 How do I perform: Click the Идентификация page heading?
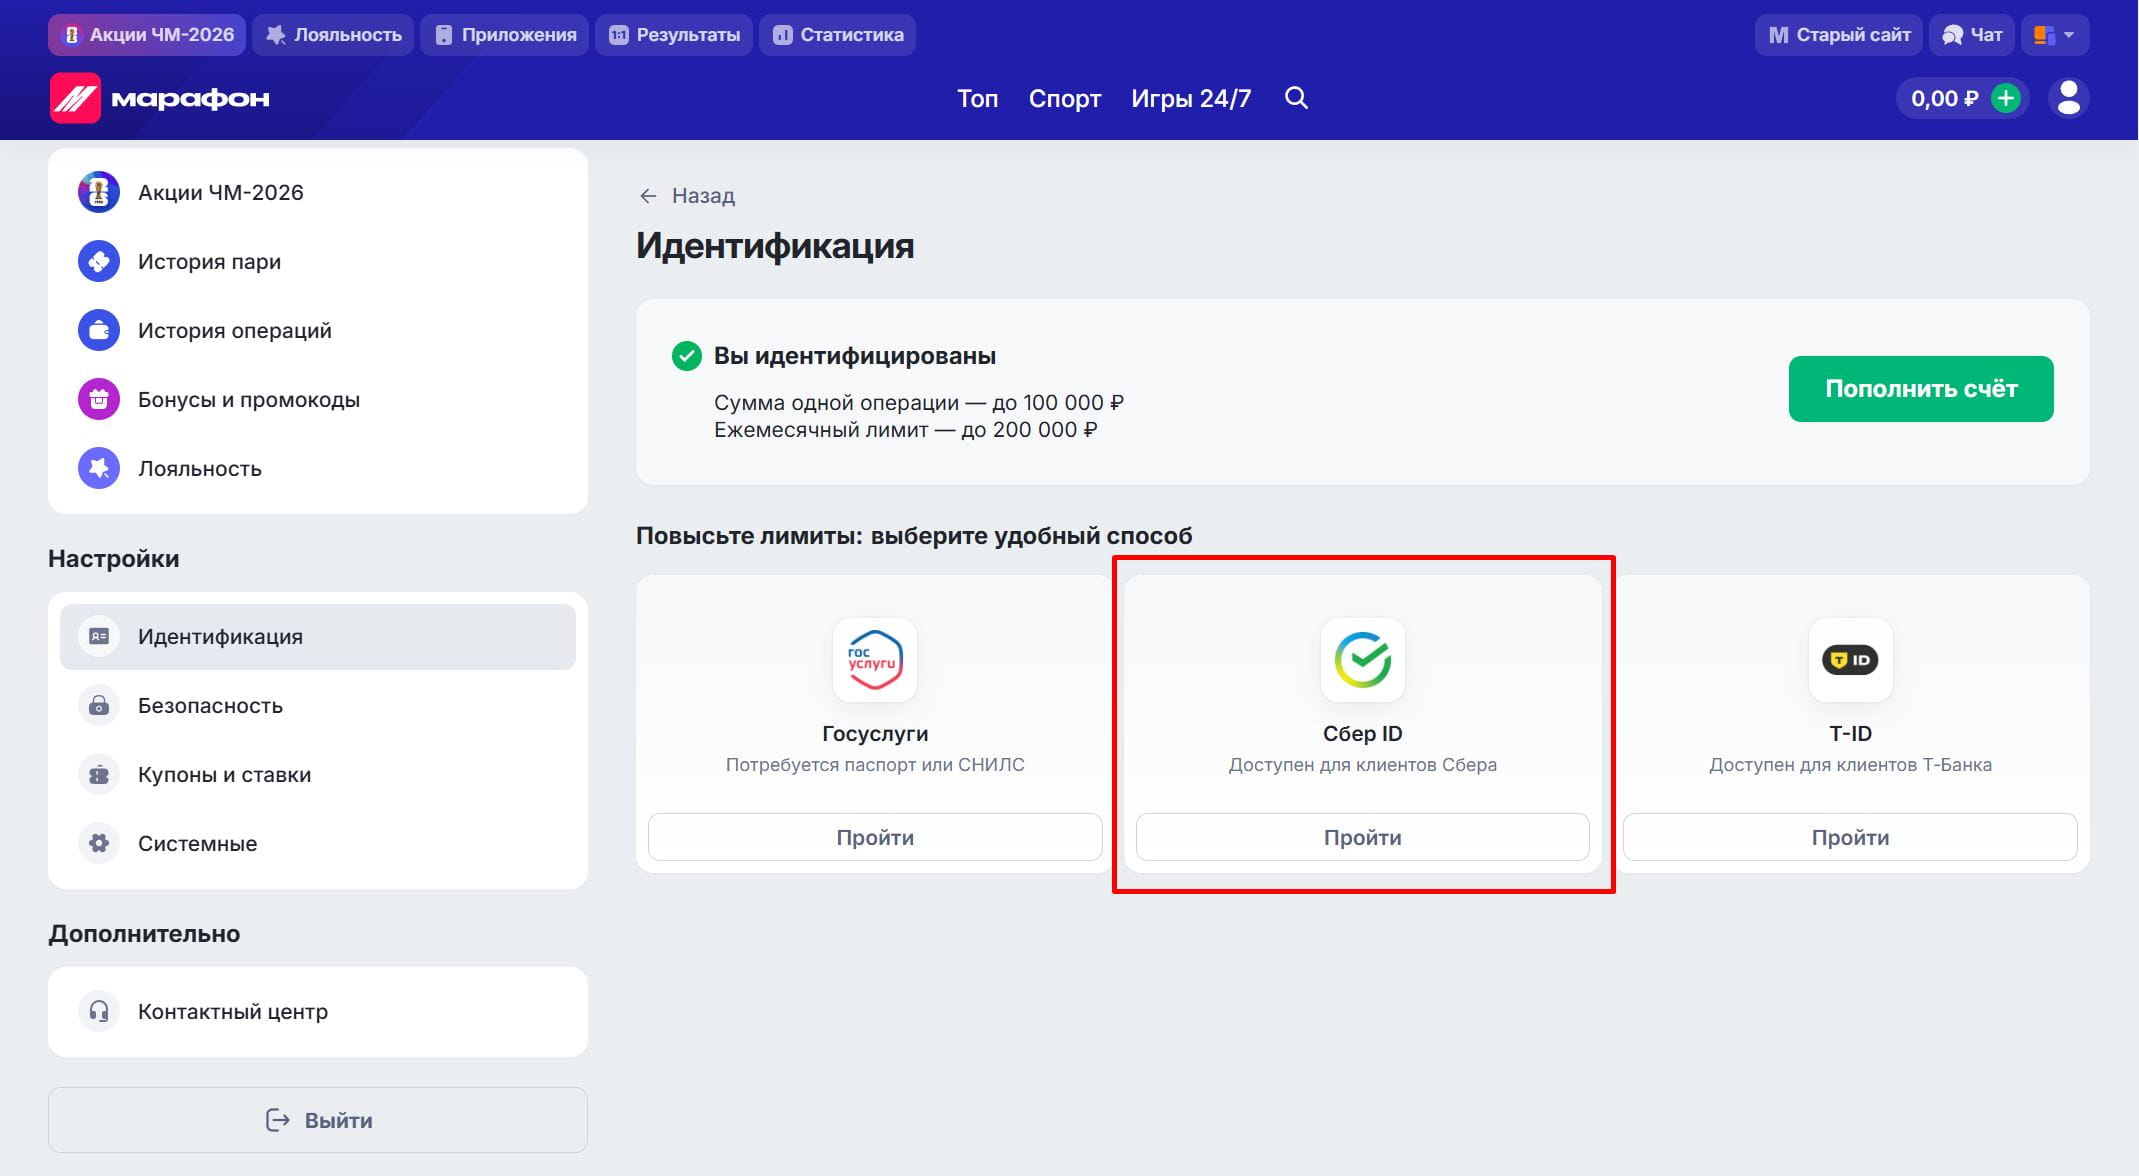pos(775,246)
